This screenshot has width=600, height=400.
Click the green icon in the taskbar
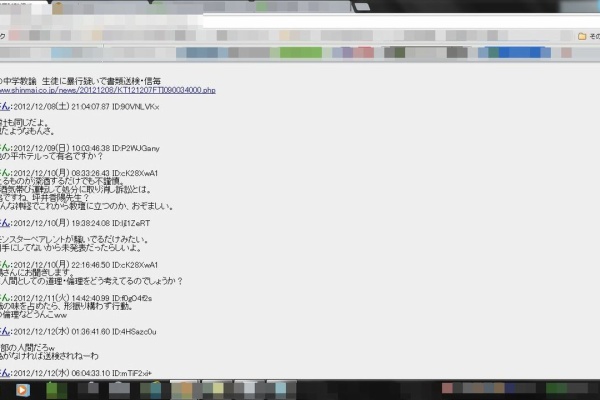pos(59,389)
